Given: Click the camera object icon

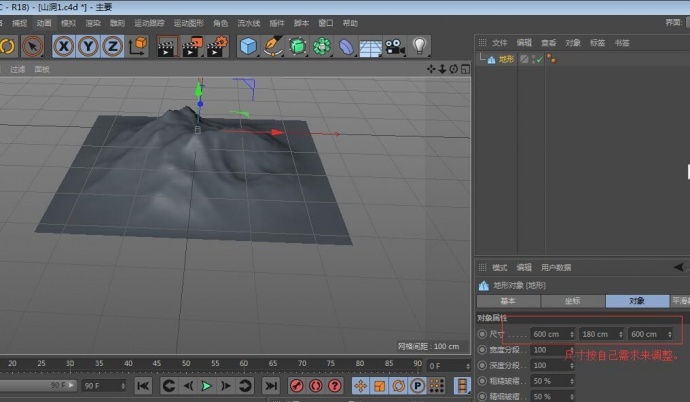Looking at the screenshot, I should 395,46.
